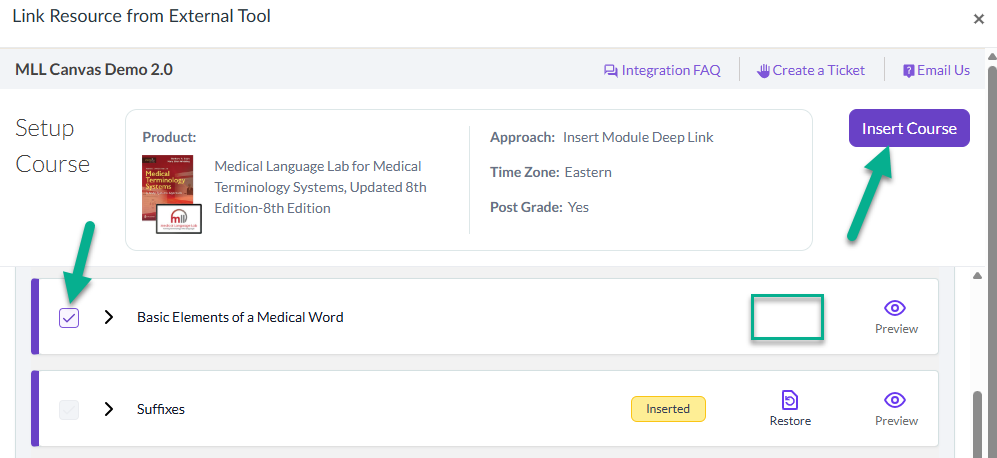Click the Create a Ticket hand icon
The height and width of the screenshot is (458, 997).
(x=763, y=71)
